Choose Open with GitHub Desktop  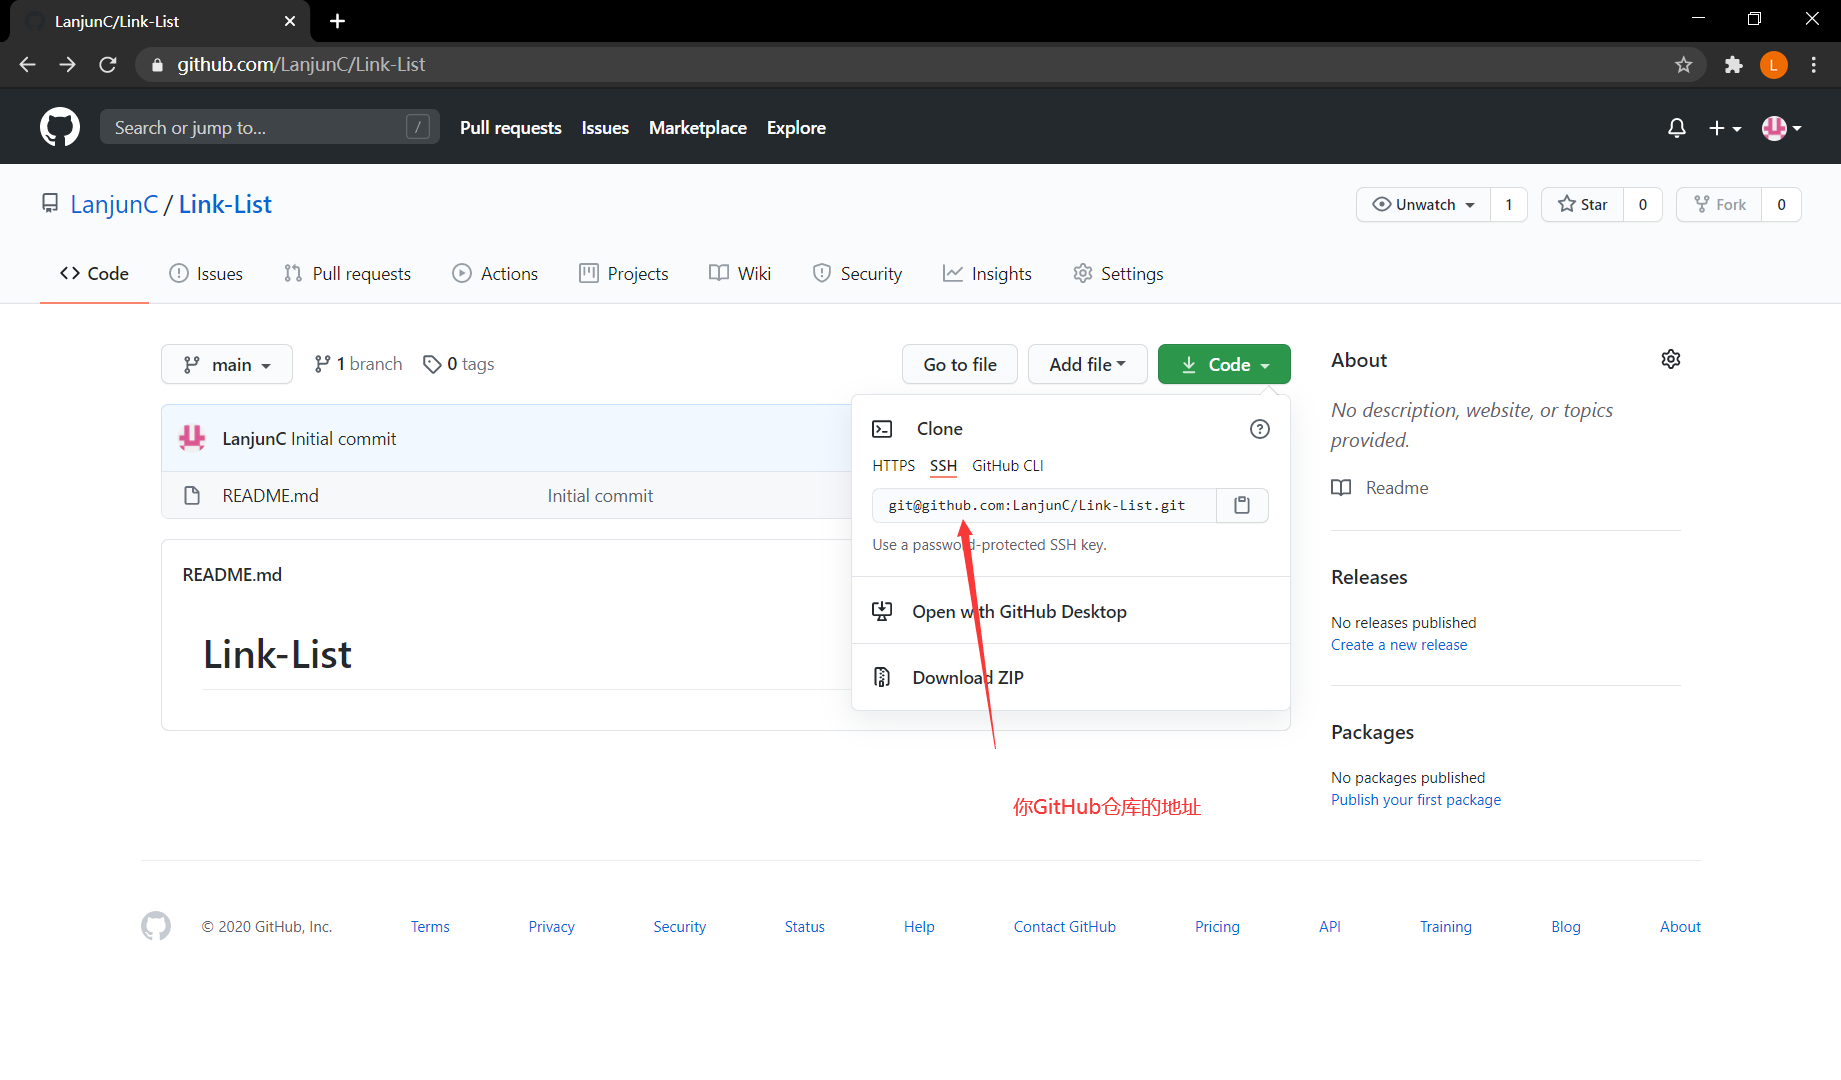tap(1071, 611)
